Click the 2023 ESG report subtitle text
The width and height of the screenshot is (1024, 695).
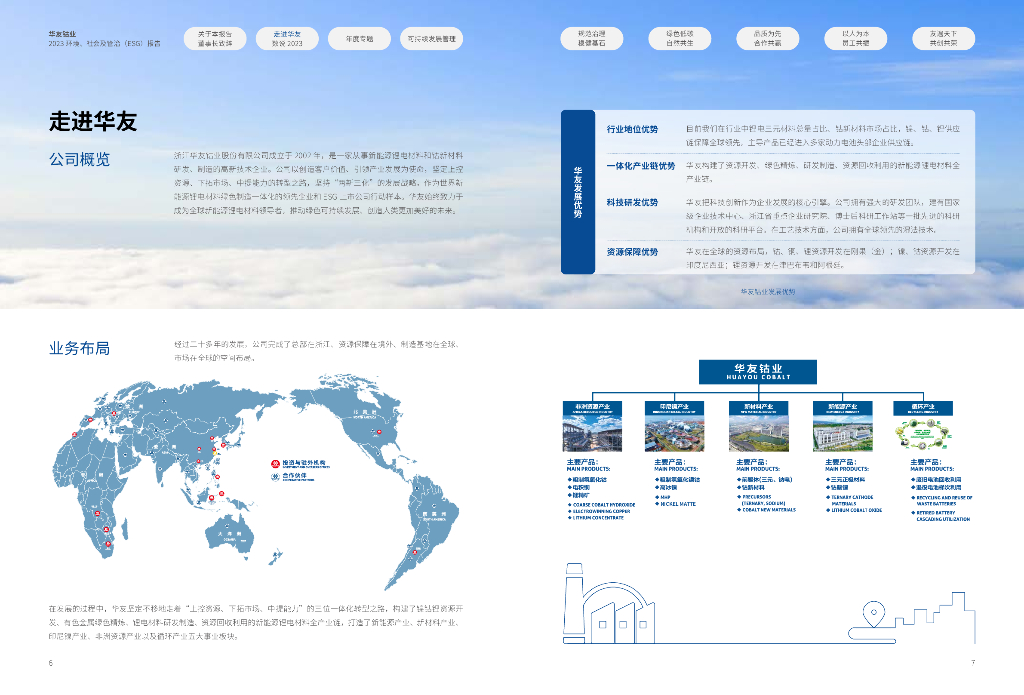coord(104,44)
